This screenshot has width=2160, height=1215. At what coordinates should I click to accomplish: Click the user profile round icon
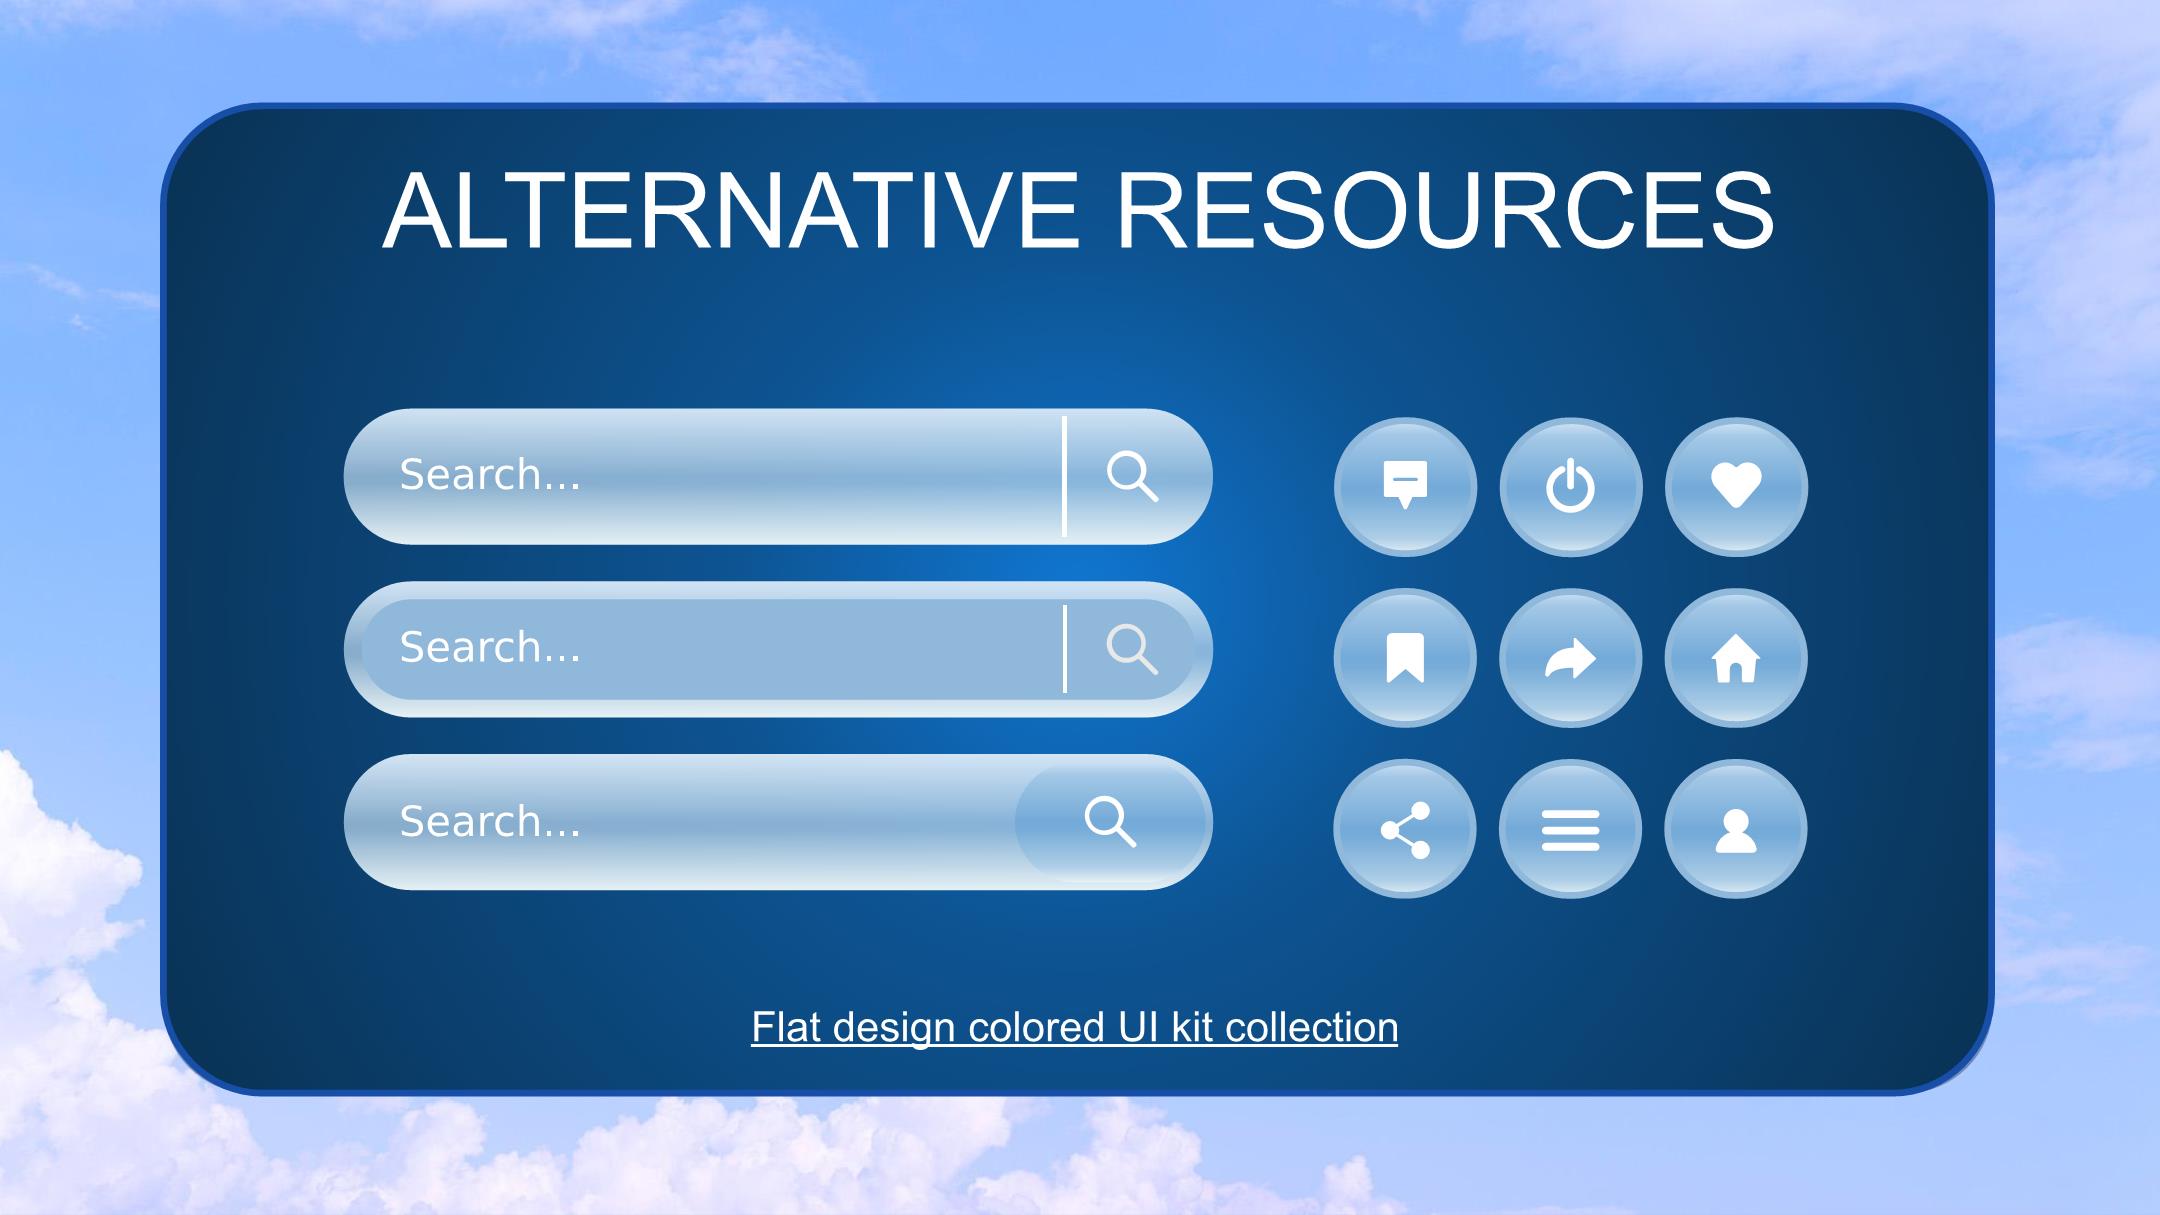[x=1736, y=829]
